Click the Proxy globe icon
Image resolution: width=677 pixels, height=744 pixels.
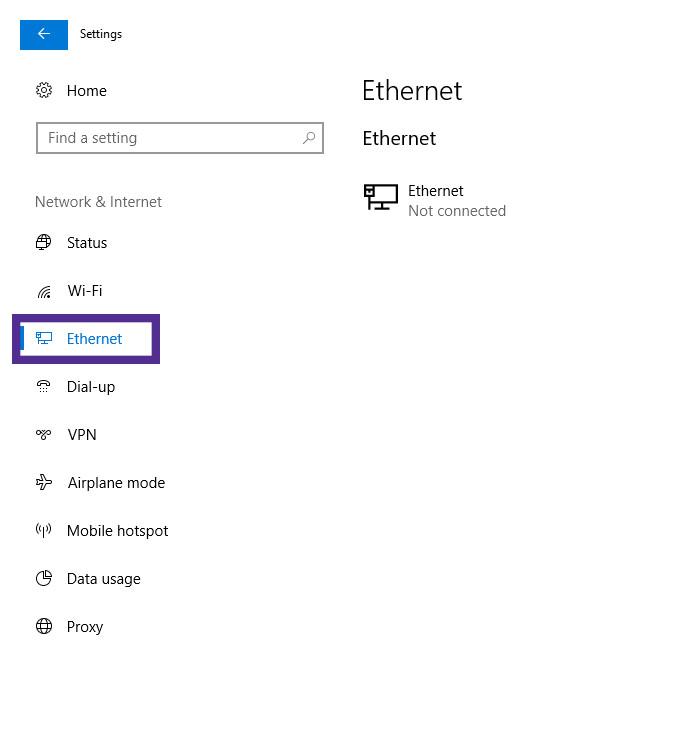point(44,626)
